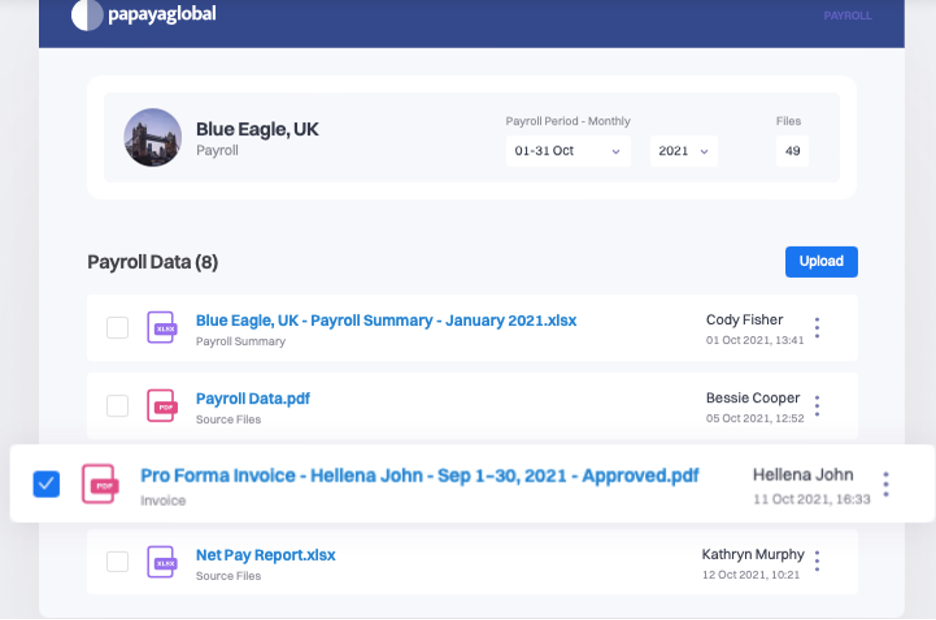Click the Payroll Data (8) section heading
This screenshot has width=936, height=620.
point(155,262)
